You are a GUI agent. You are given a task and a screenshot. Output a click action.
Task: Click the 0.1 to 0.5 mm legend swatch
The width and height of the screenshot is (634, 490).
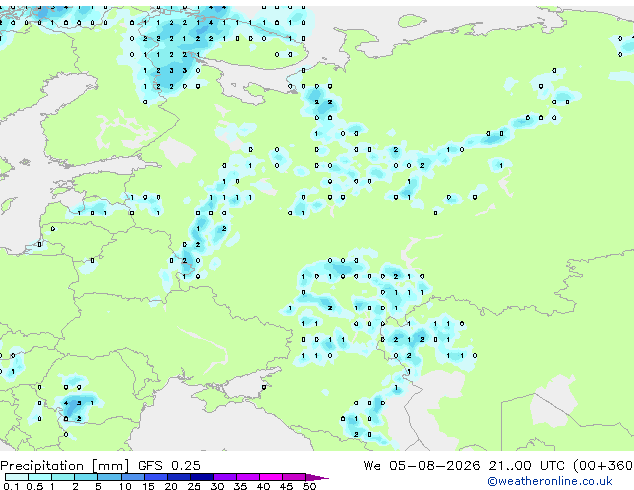(17, 477)
